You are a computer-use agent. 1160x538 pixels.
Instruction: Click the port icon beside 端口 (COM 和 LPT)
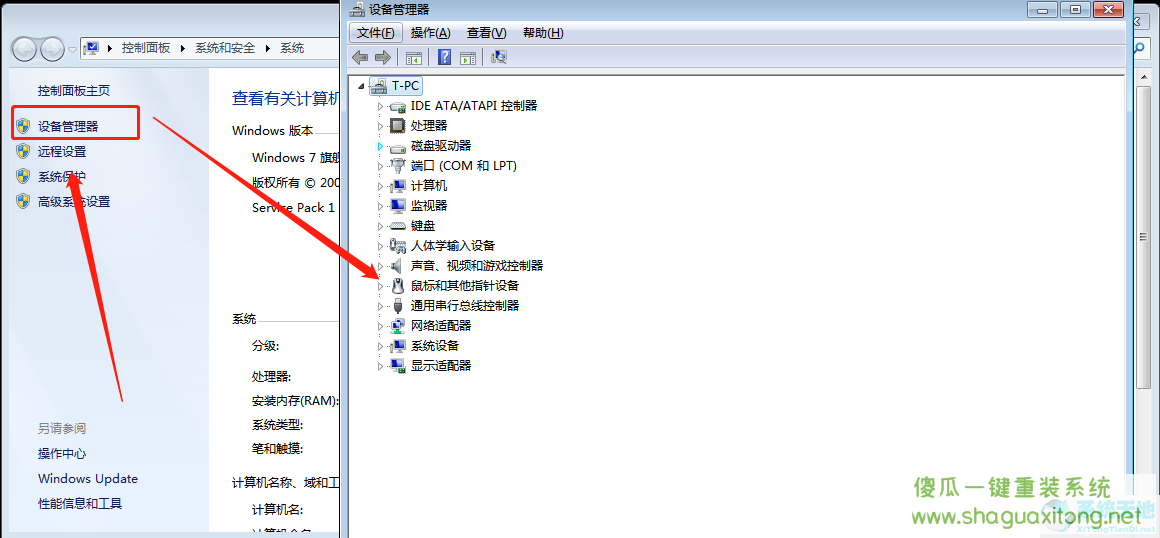(398, 166)
